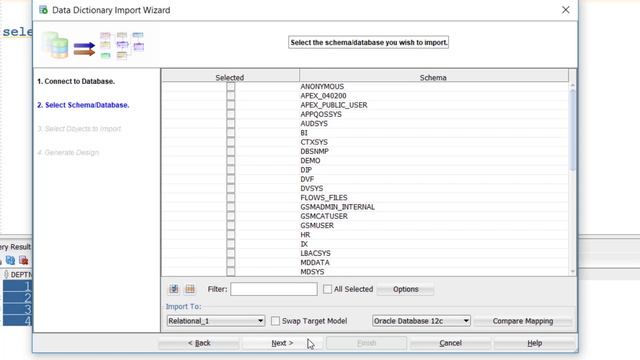The height and width of the screenshot is (360, 640).
Task: Select row 1 in background Query Result grid
Action: coord(18,286)
